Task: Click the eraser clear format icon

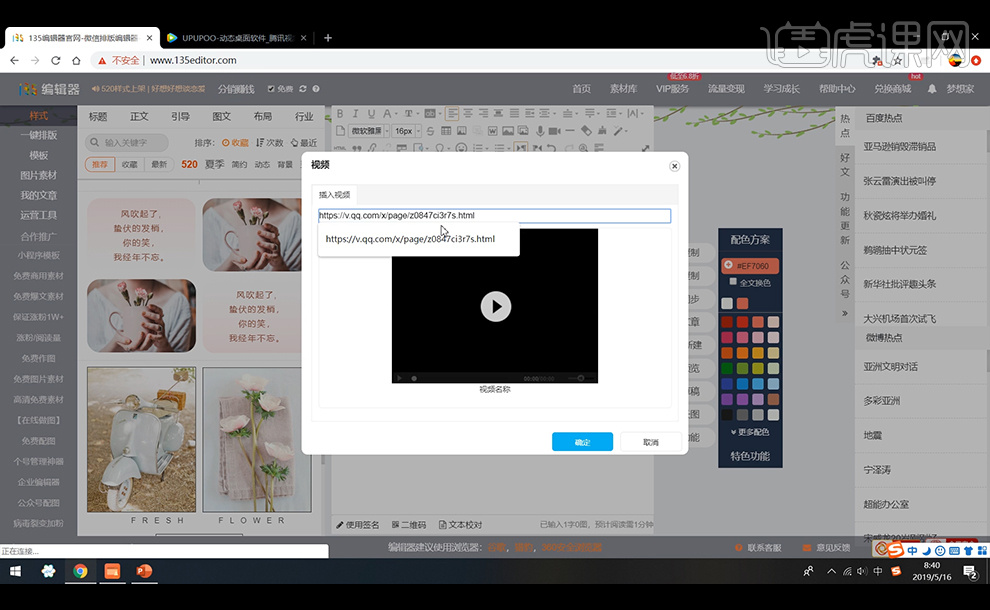Action: (587, 131)
